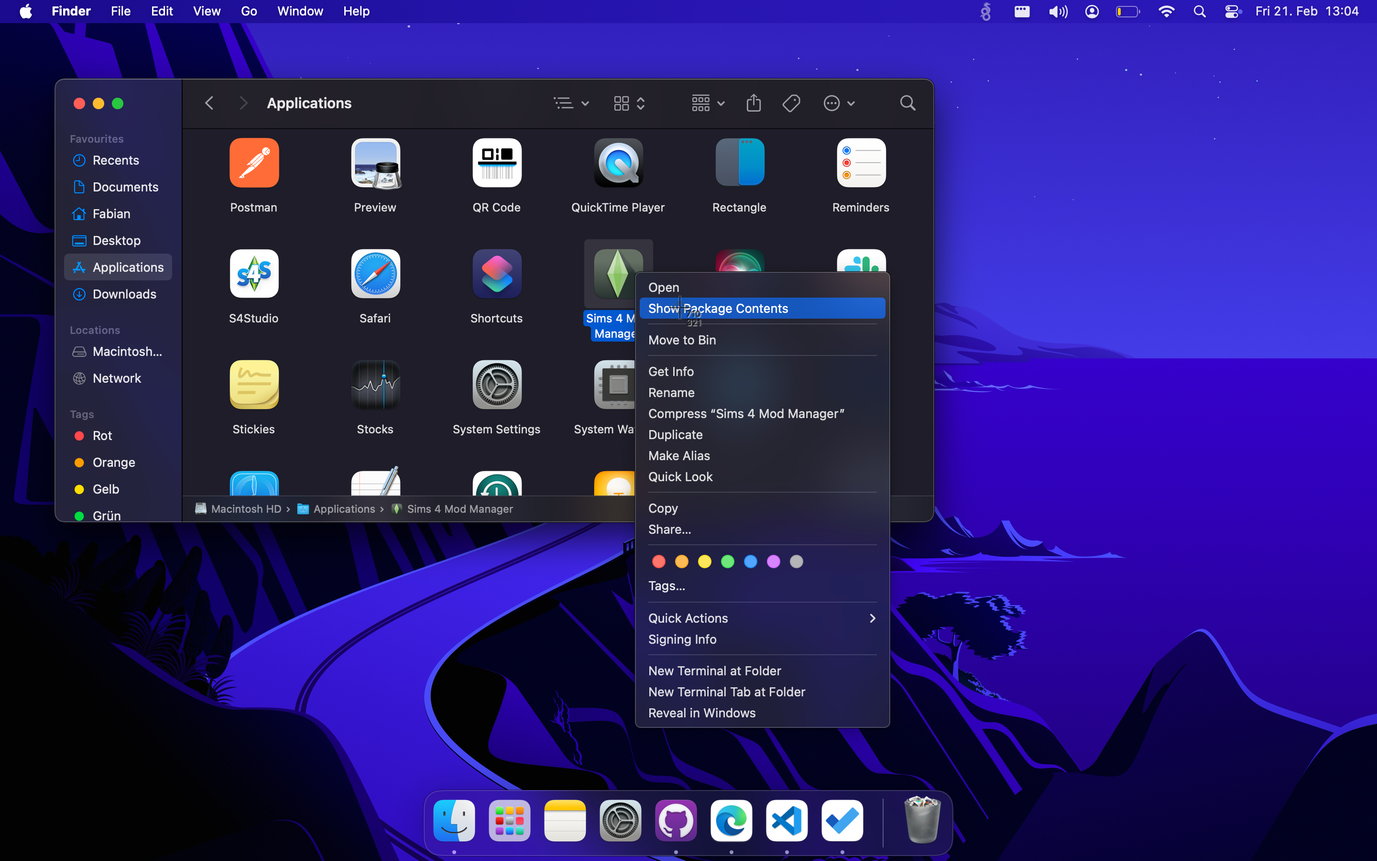Open Recents in the sidebar
1377x861 pixels.
[x=118, y=160]
